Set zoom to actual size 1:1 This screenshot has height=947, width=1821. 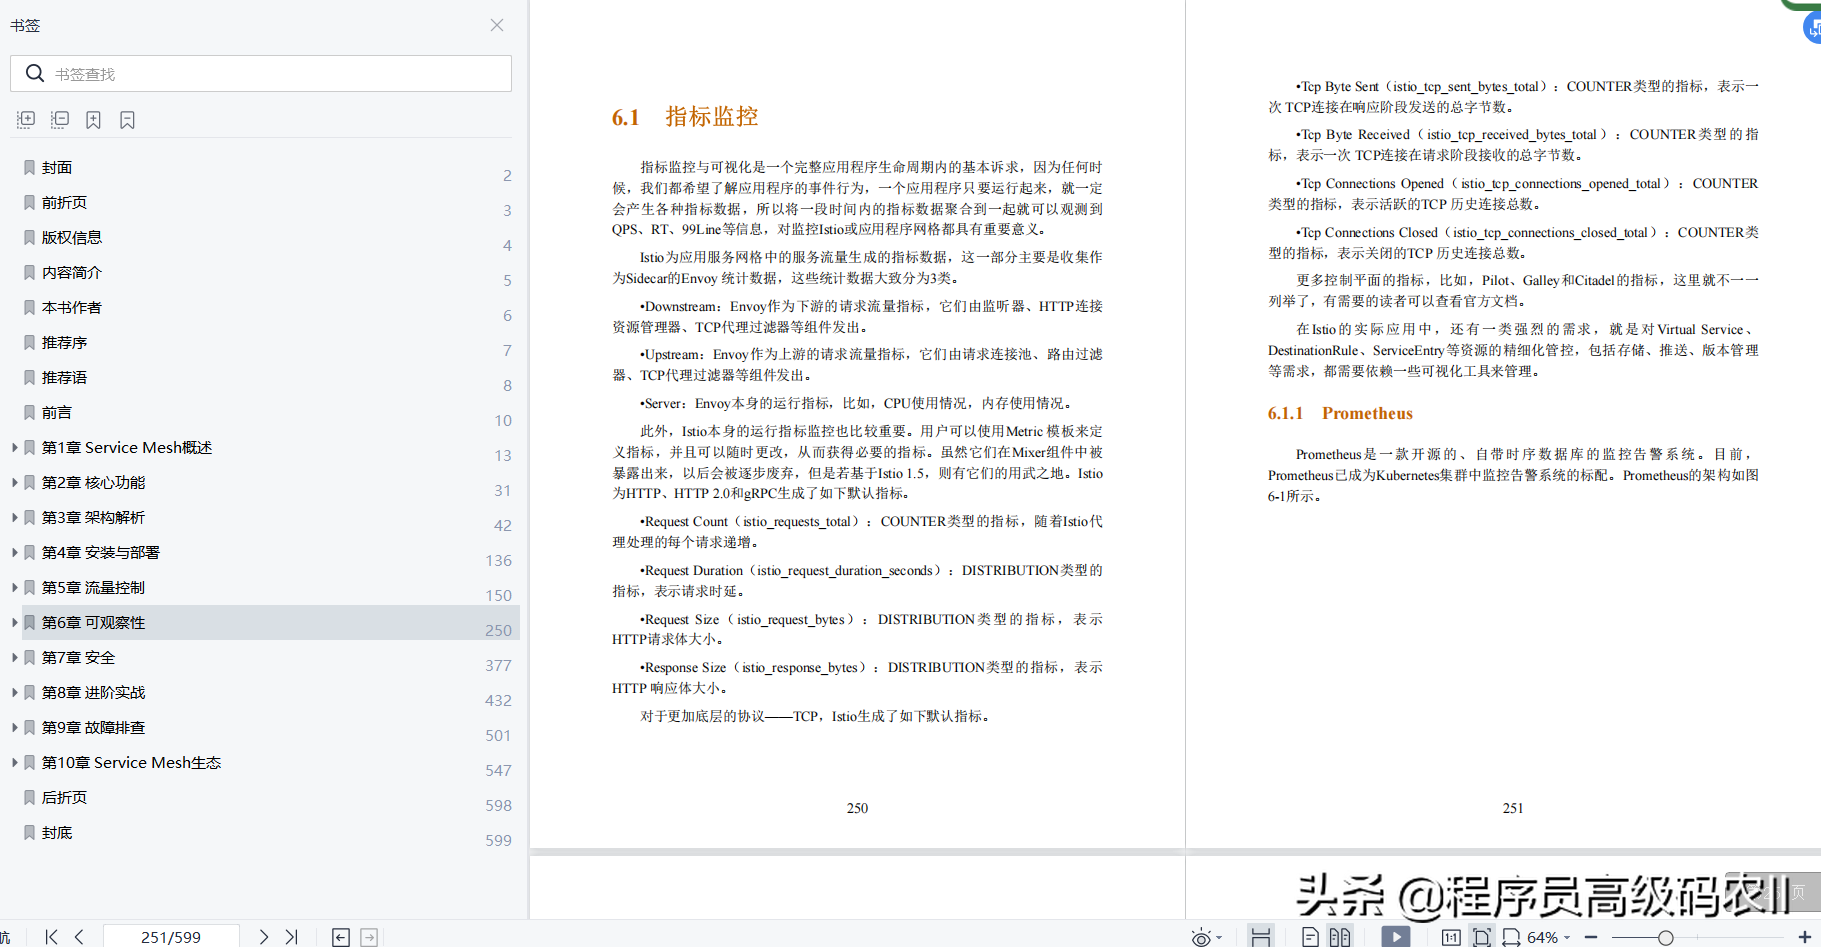(1451, 937)
